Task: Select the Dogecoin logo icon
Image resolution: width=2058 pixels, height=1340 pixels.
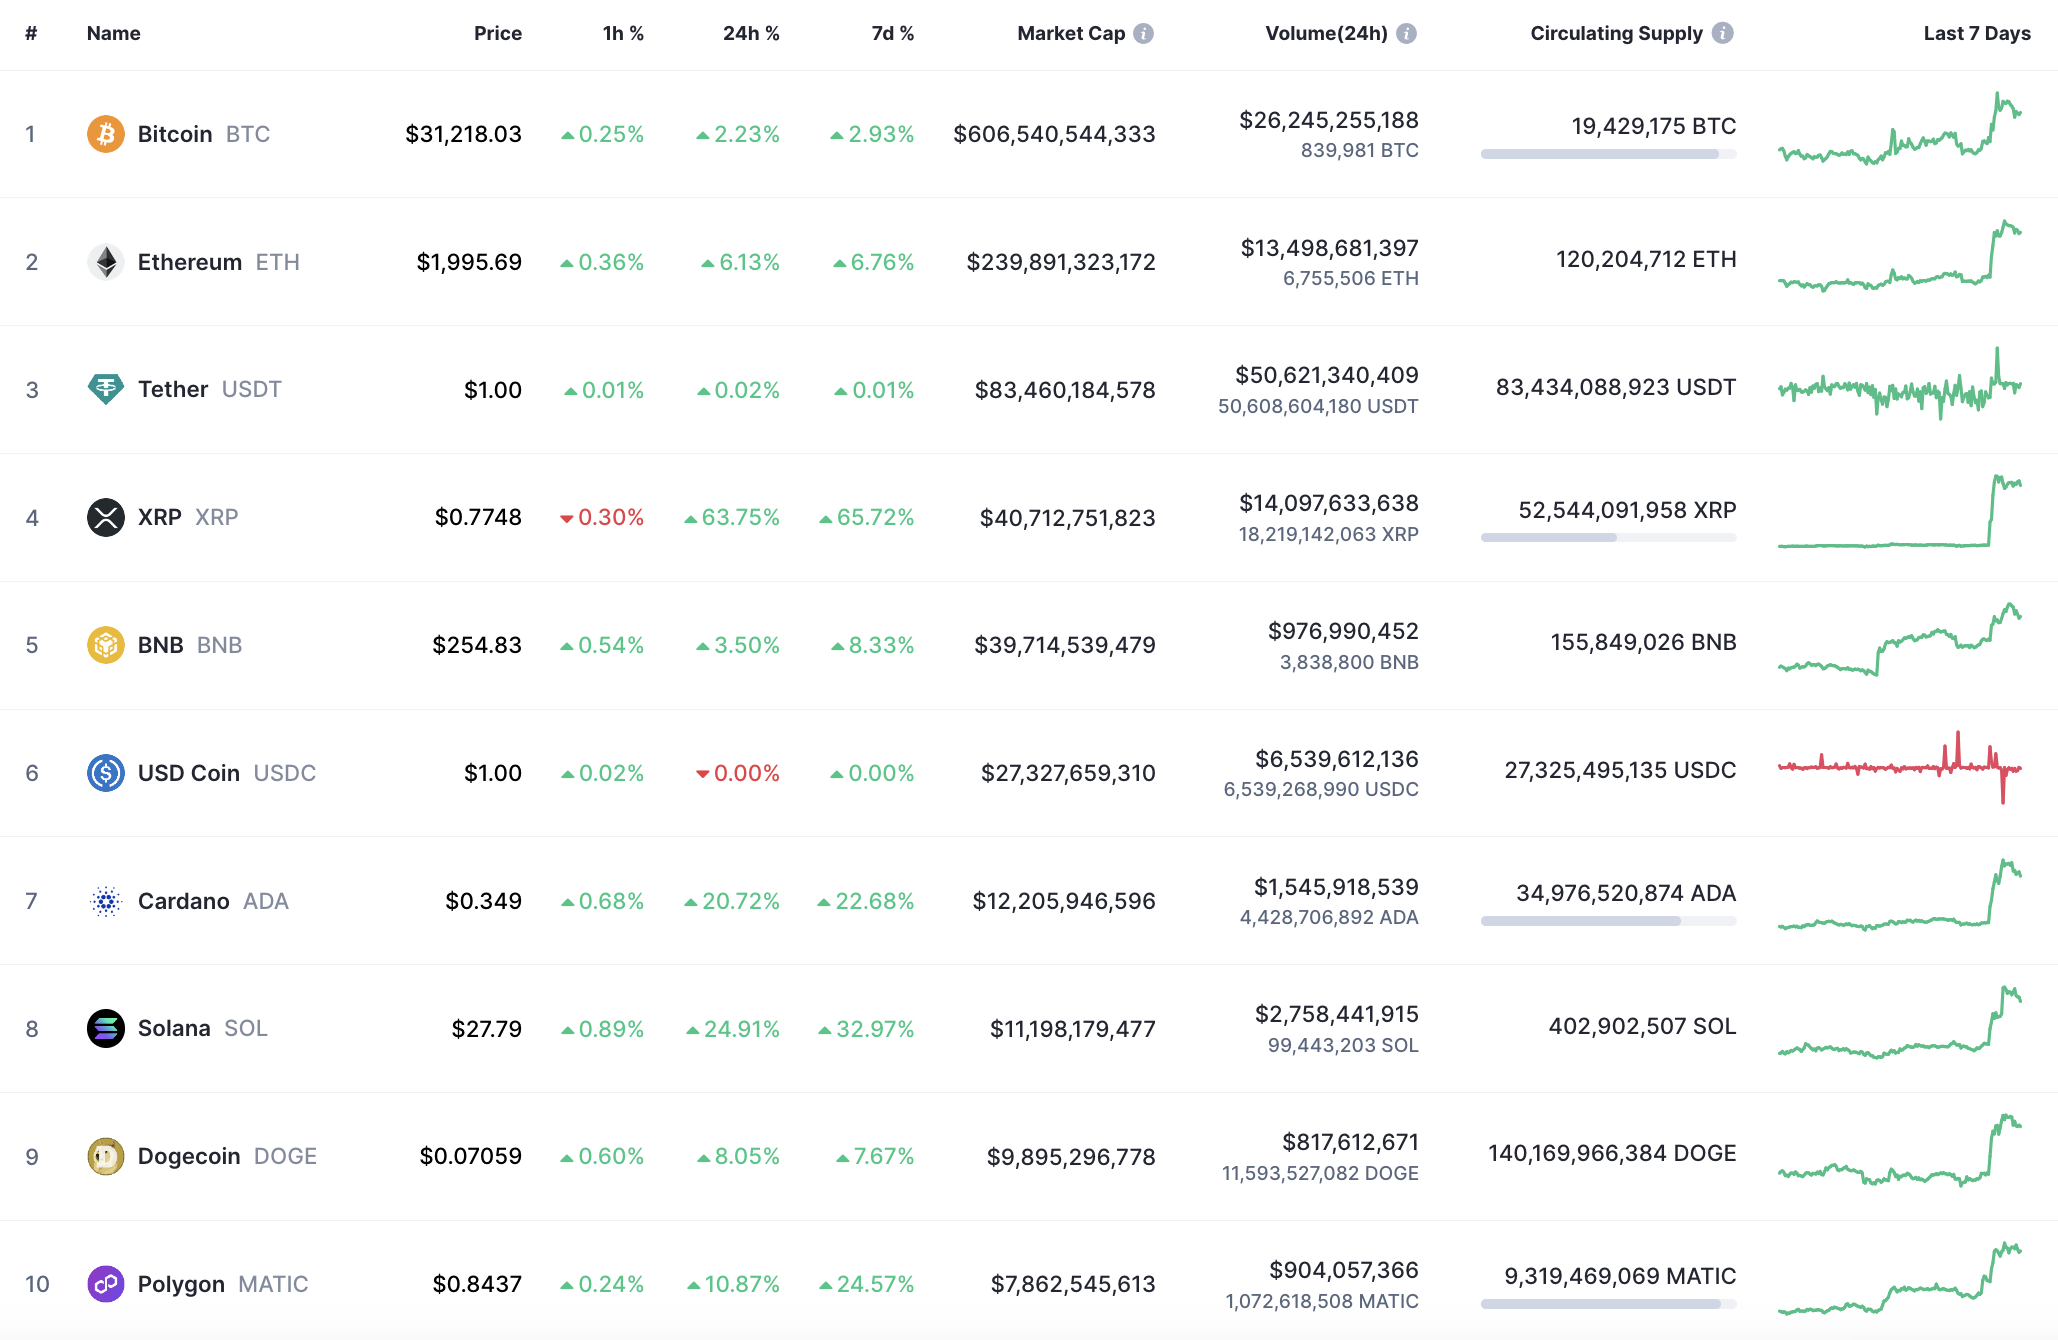Action: click(106, 1156)
